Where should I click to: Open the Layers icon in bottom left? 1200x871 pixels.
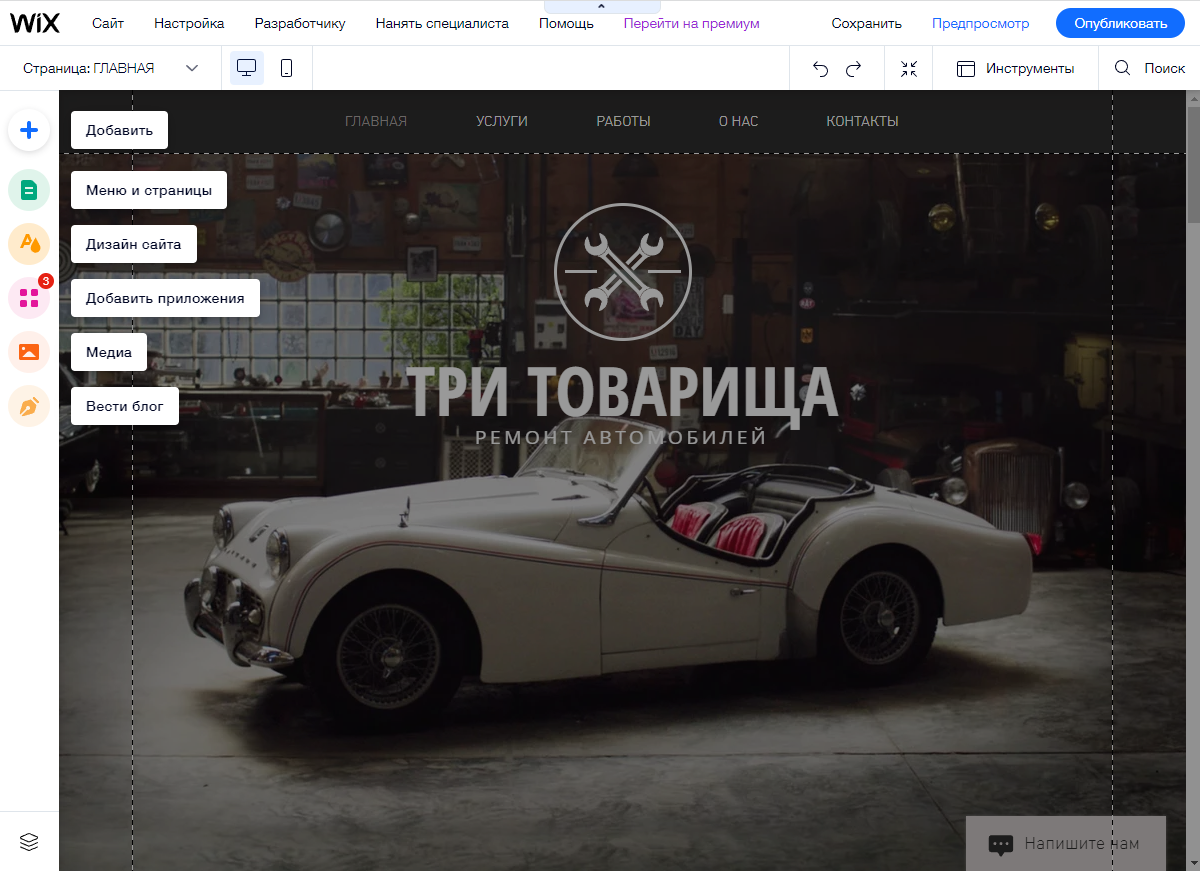[29, 842]
